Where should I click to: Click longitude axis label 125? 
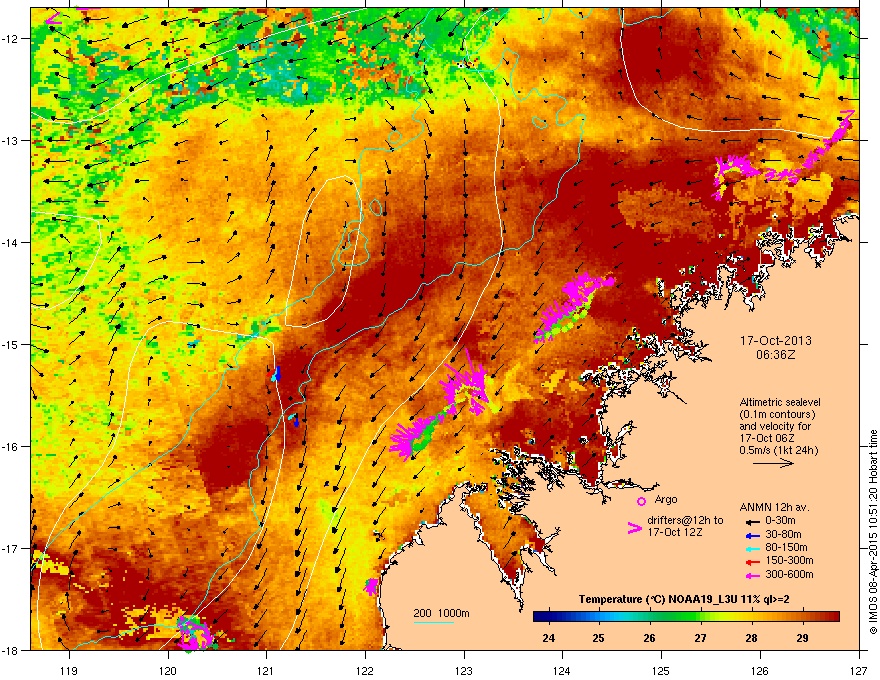click(661, 670)
